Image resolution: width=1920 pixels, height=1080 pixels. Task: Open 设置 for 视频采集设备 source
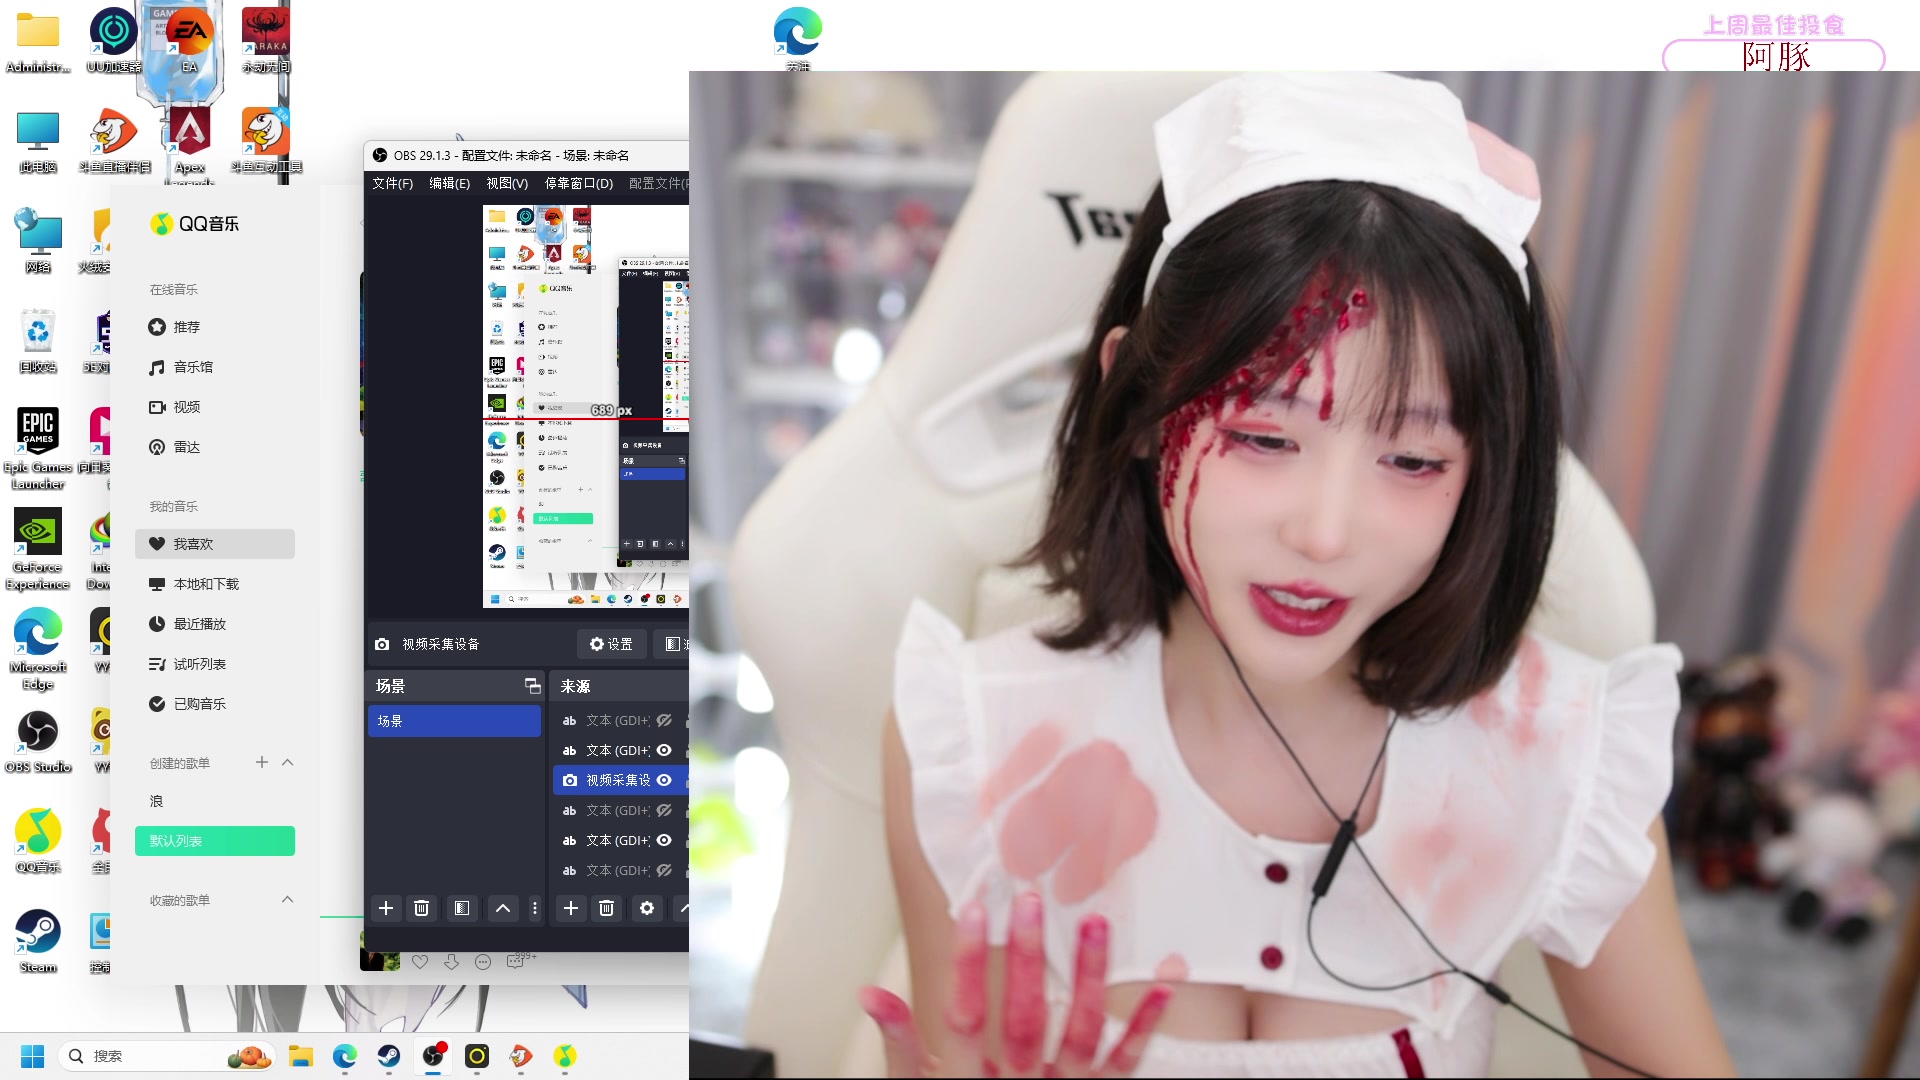[611, 644]
